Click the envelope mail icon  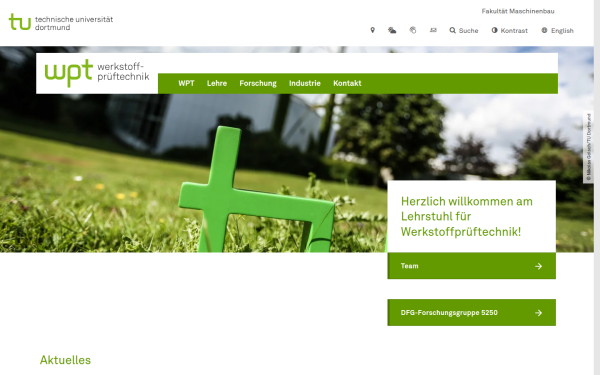[433, 30]
